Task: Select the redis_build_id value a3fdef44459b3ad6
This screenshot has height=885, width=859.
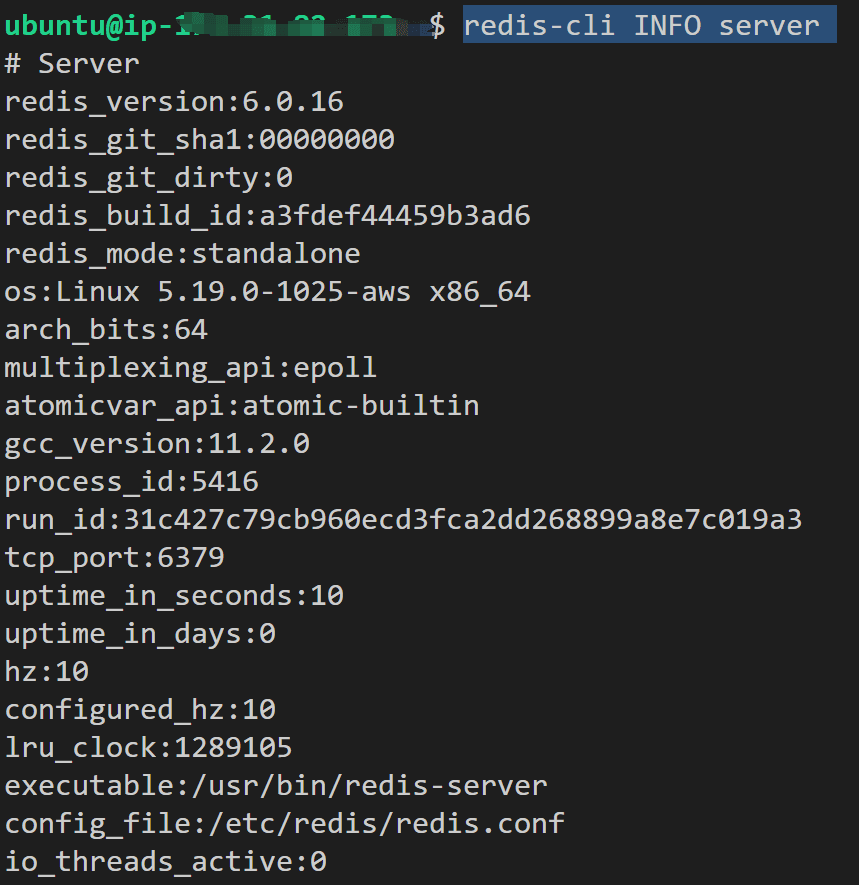Action: 395,216
